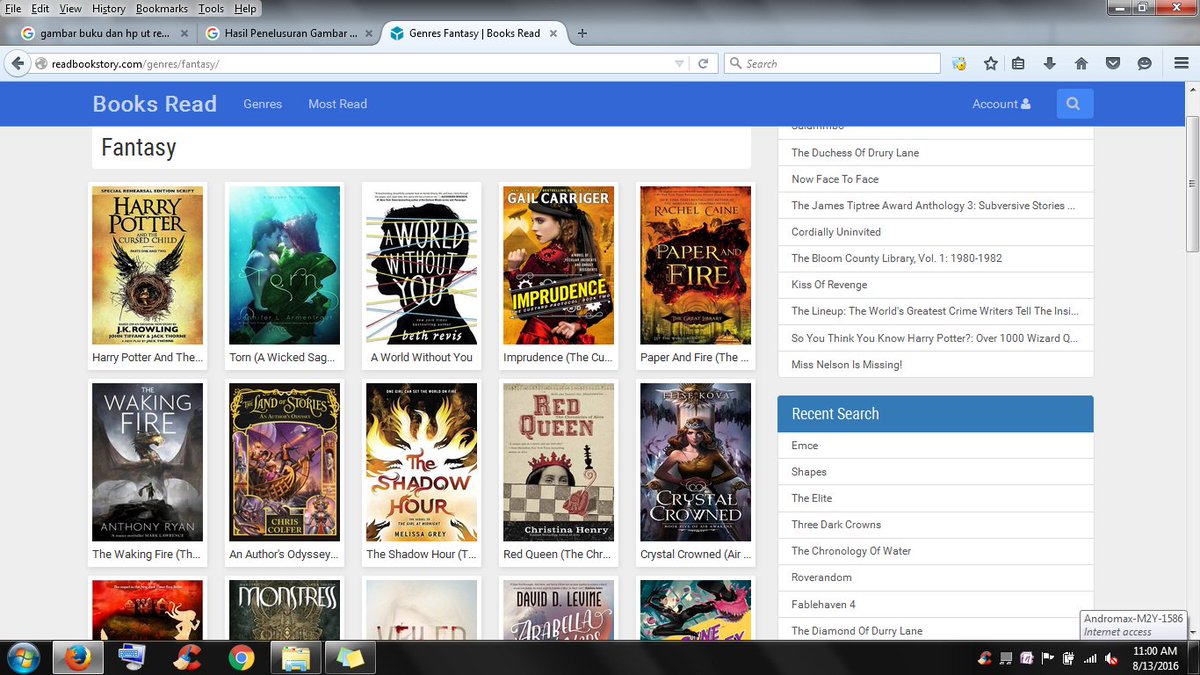Click Red Queen book cover
1200x675 pixels.
(x=558, y=462)
